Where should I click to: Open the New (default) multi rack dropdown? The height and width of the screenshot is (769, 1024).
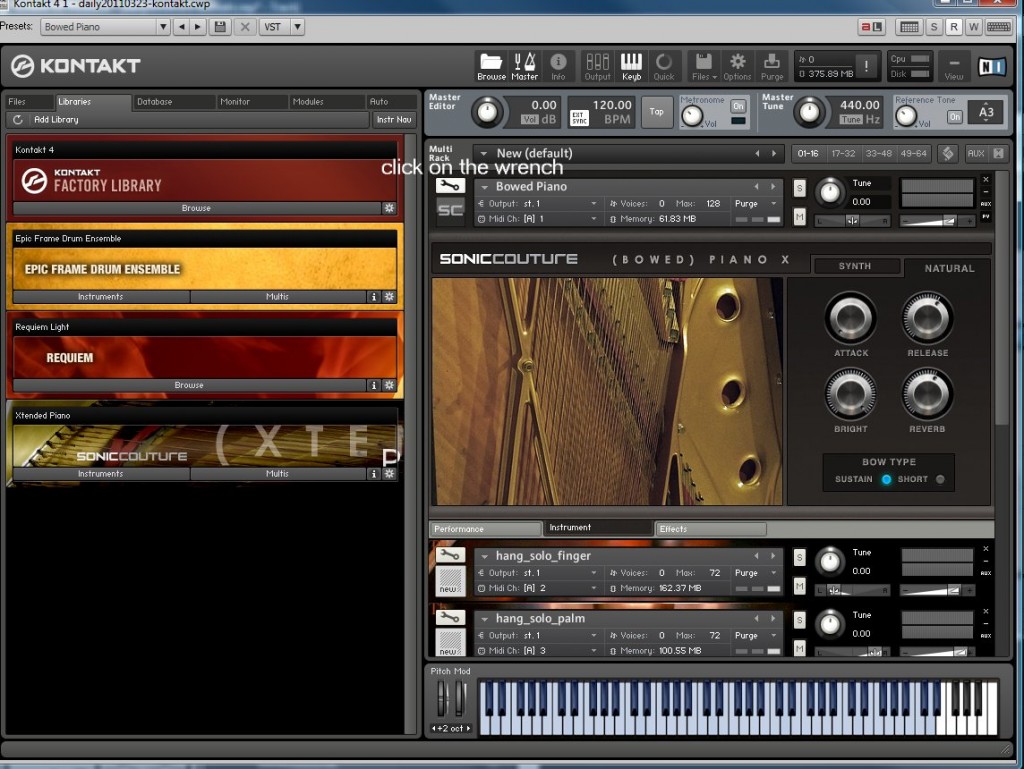pyautogui.click(x=482, y=153)
